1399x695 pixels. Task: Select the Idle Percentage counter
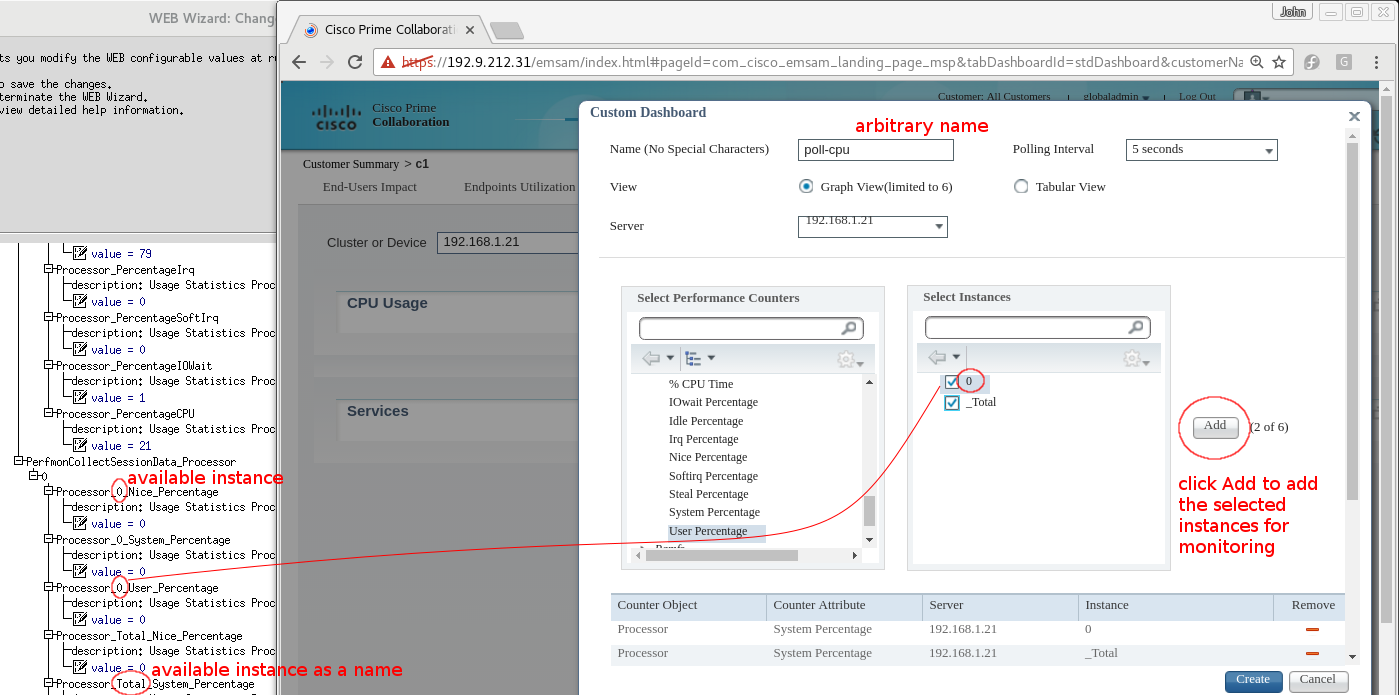click(x=706, y=421)
